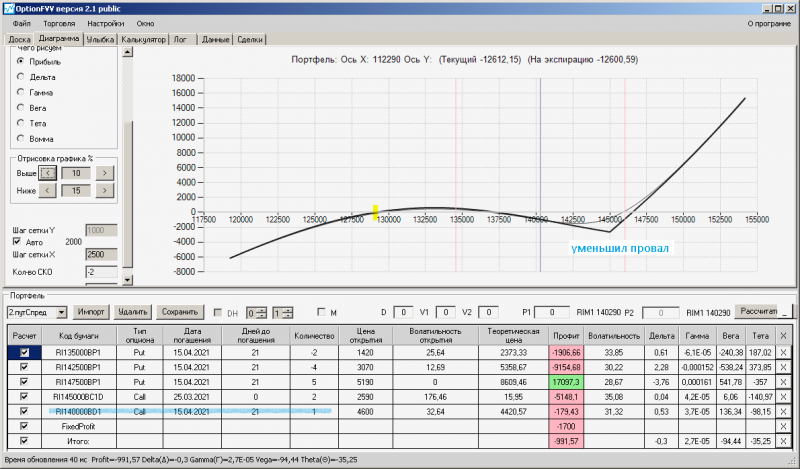This screenshot has height=469, width=800.
Task: Increase the Ниже chart percentage
Action: (105, 191)
